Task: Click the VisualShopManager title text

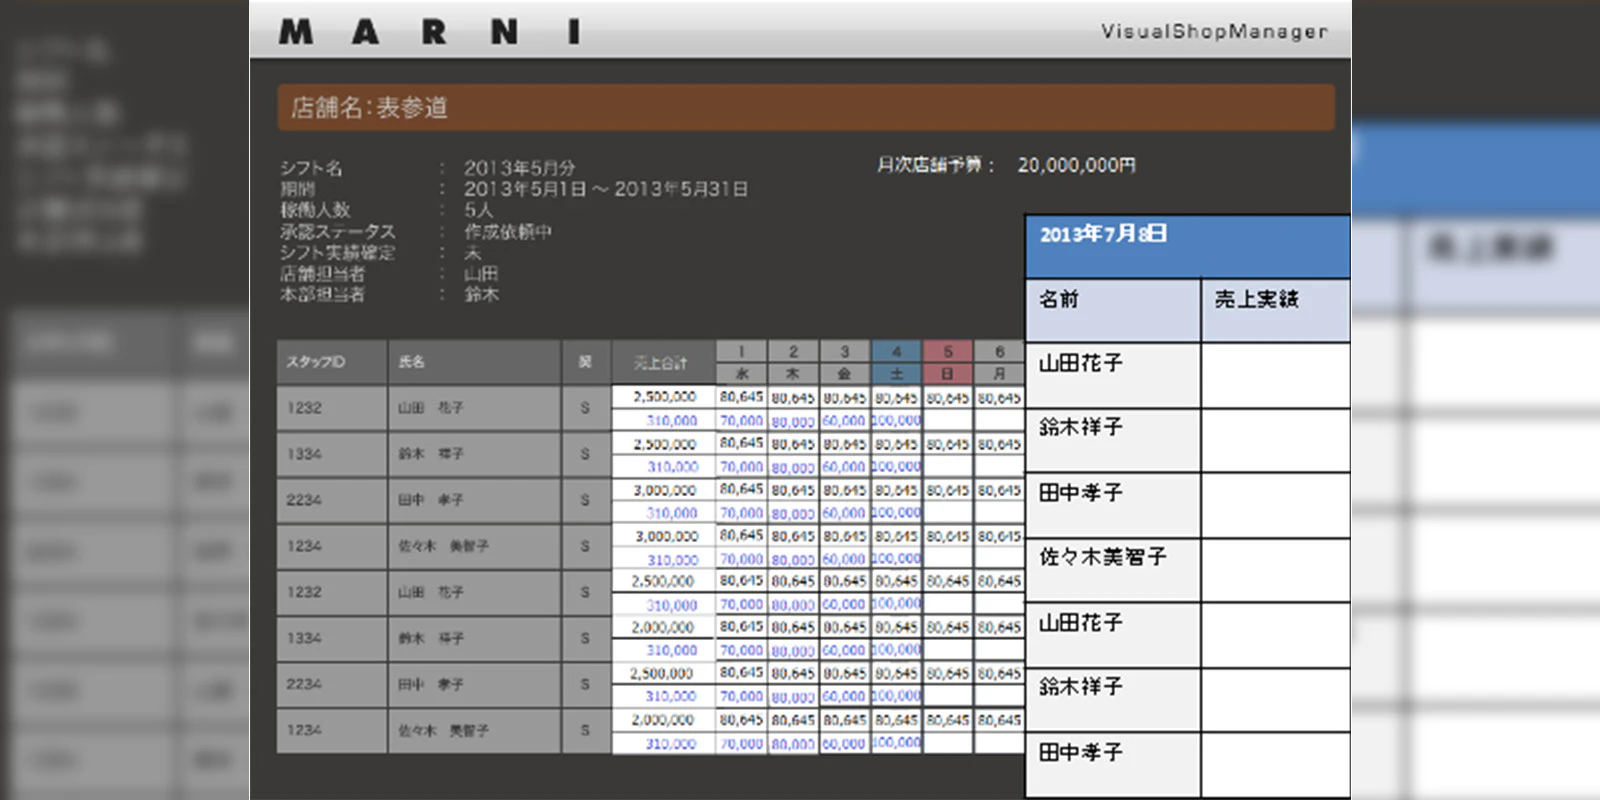Action: (1213, 31)
